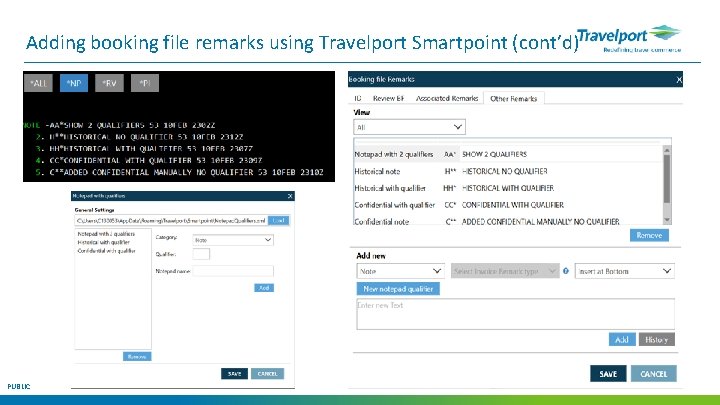Click the qualifiers file path field
The image size is (720, 405).
[171, 221]
